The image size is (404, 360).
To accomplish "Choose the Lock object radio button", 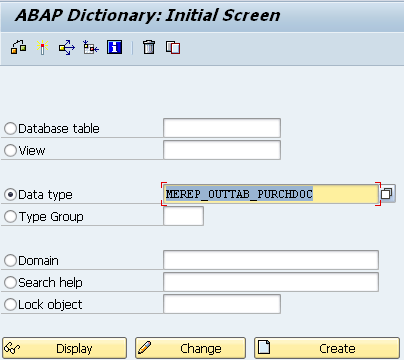I will pos(10,304).
